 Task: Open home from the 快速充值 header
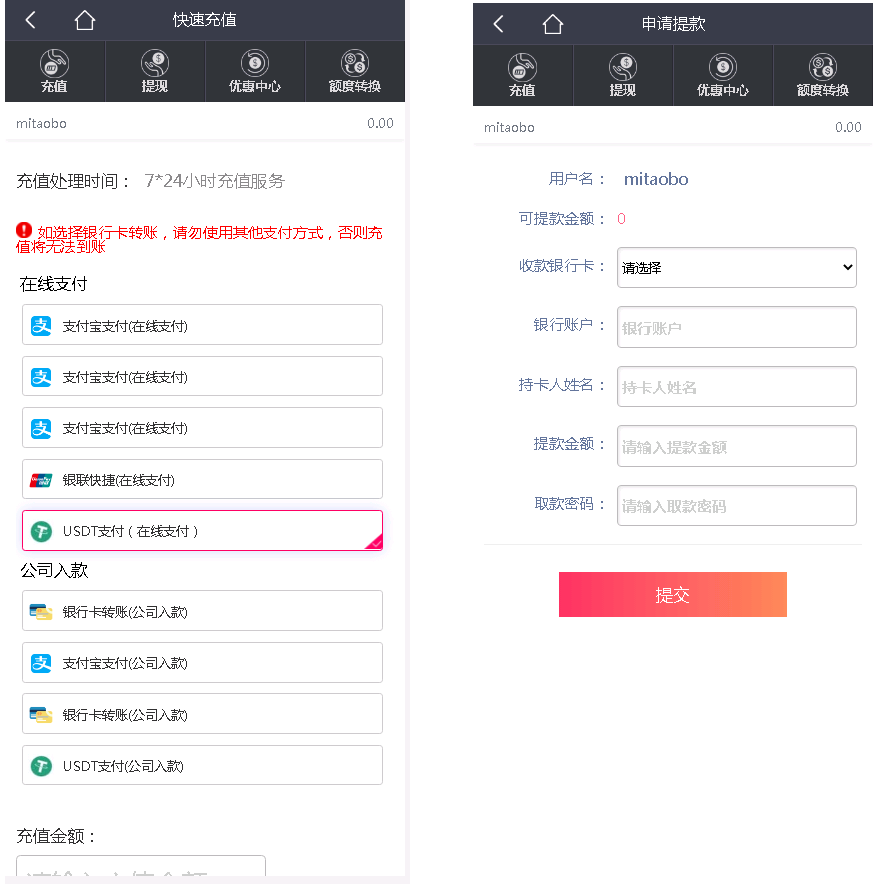tap(85, 20)
